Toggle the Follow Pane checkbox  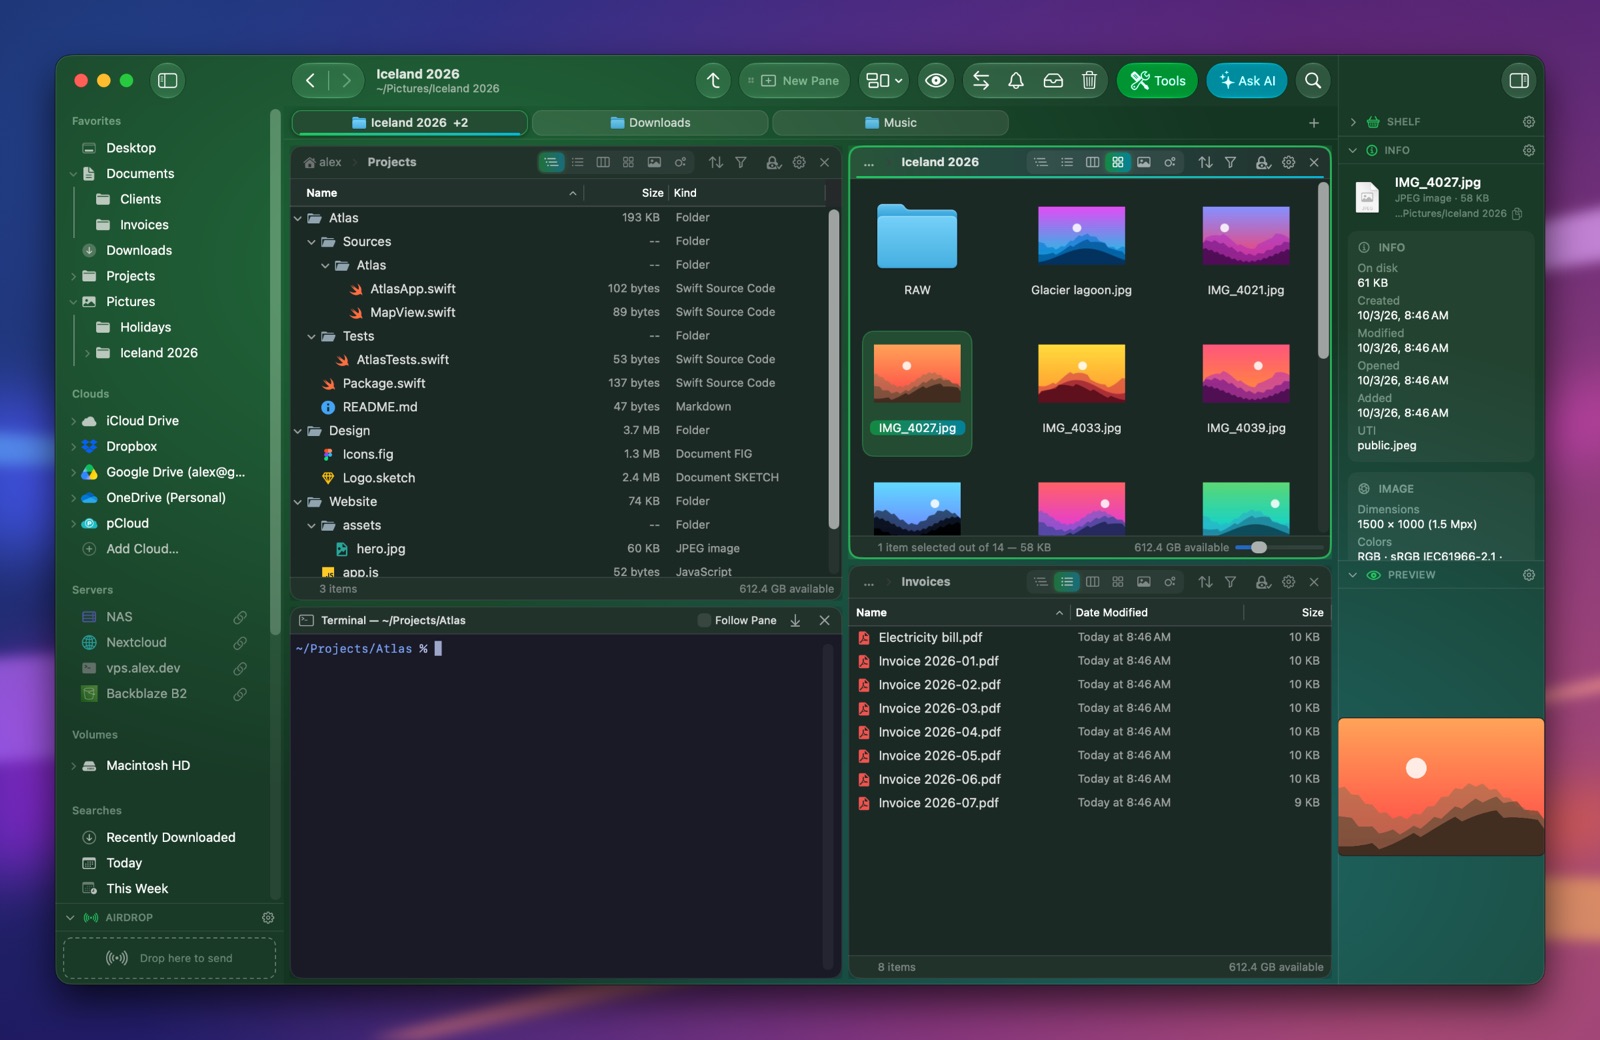tap(704, 621)
